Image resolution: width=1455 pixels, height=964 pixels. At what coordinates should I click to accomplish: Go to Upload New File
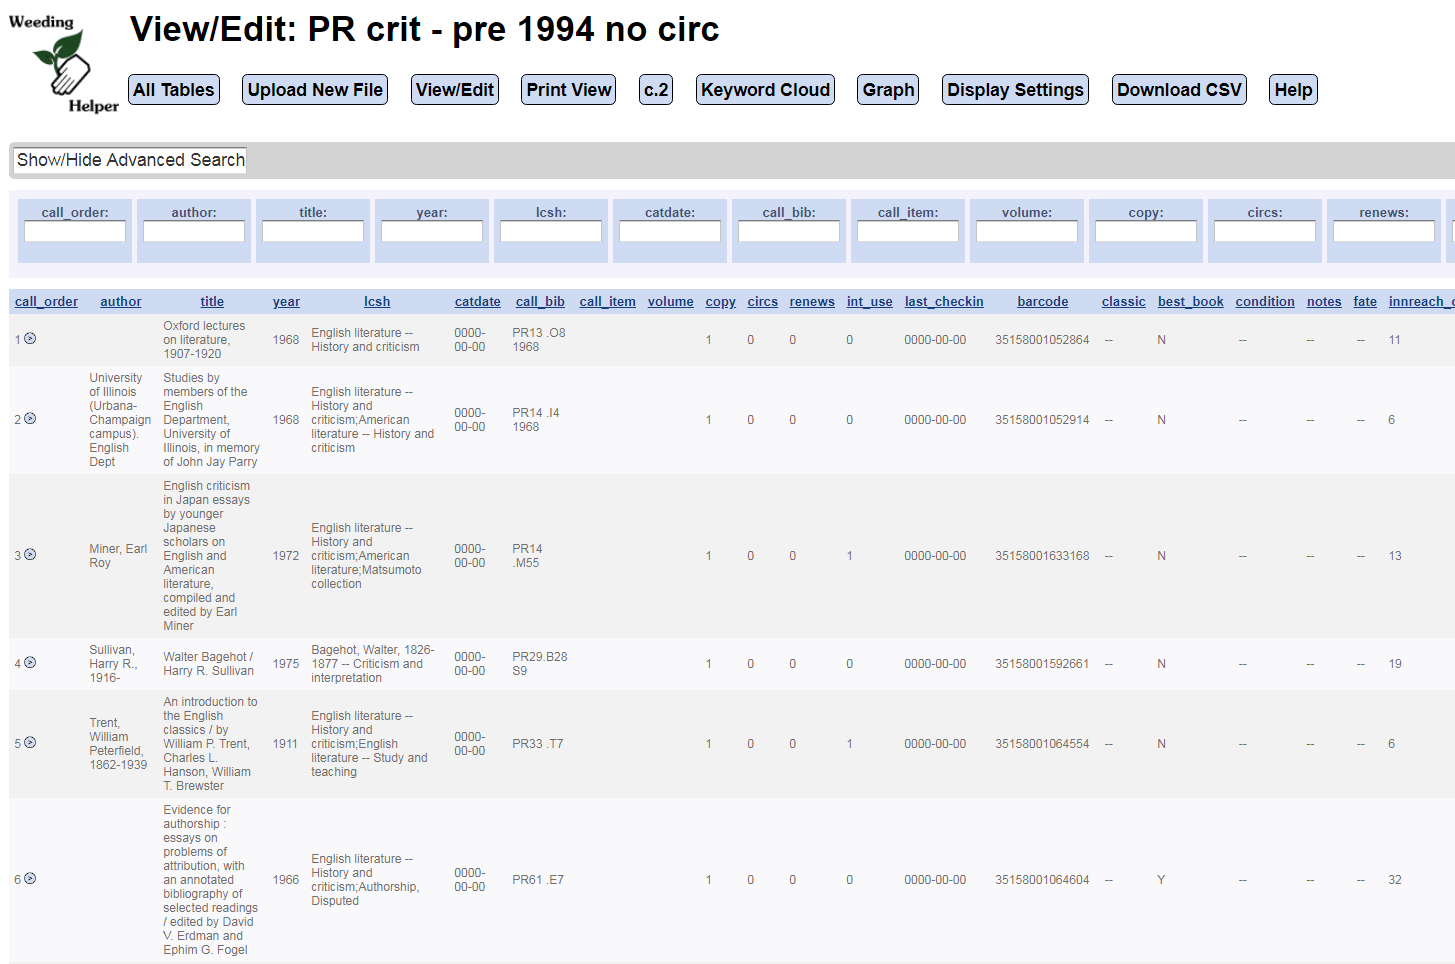tap(315, 90)
